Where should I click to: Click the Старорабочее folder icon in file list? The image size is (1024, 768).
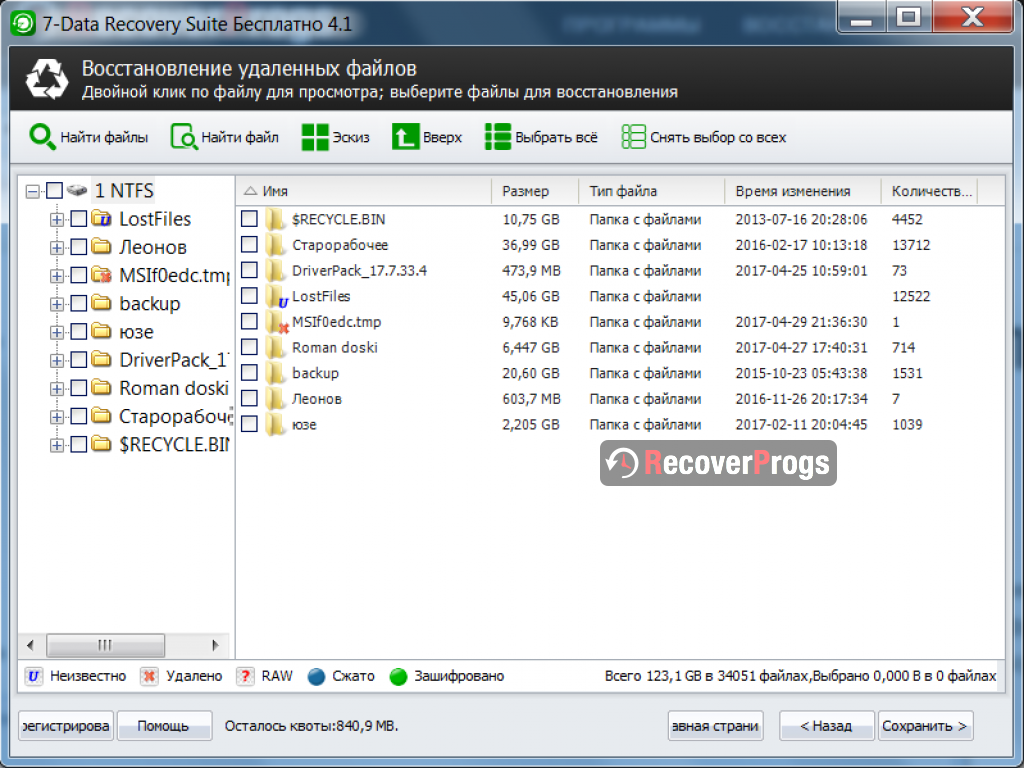tap(276, 245)
